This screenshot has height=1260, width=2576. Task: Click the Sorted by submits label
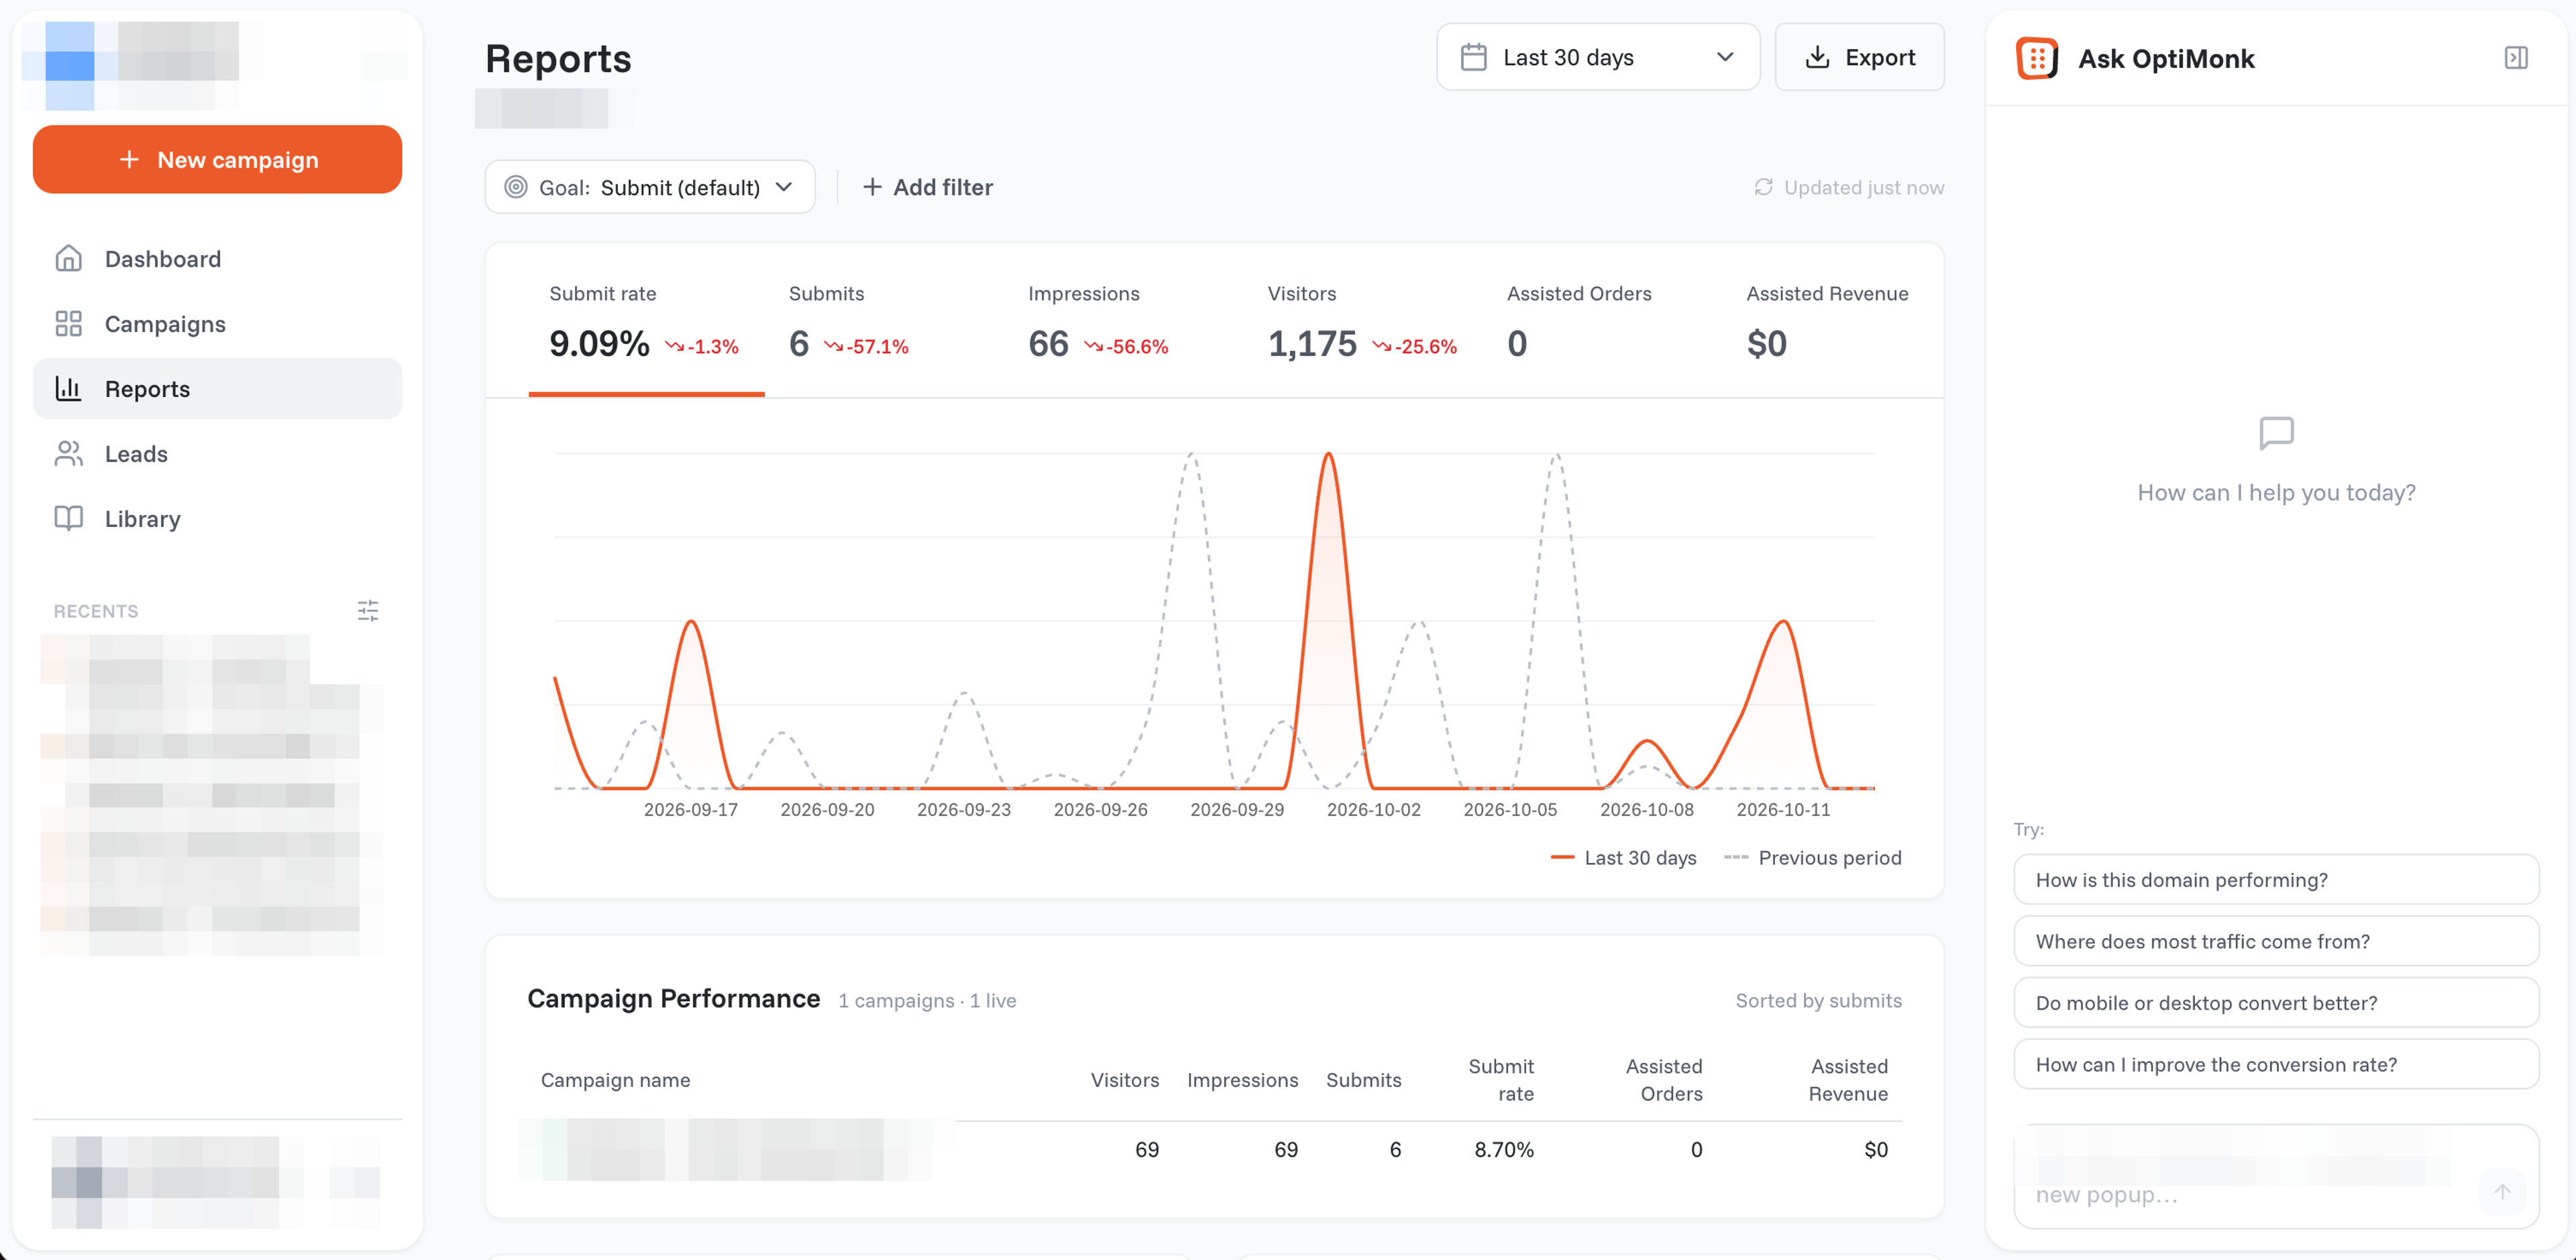(x=1818, y=1001)
